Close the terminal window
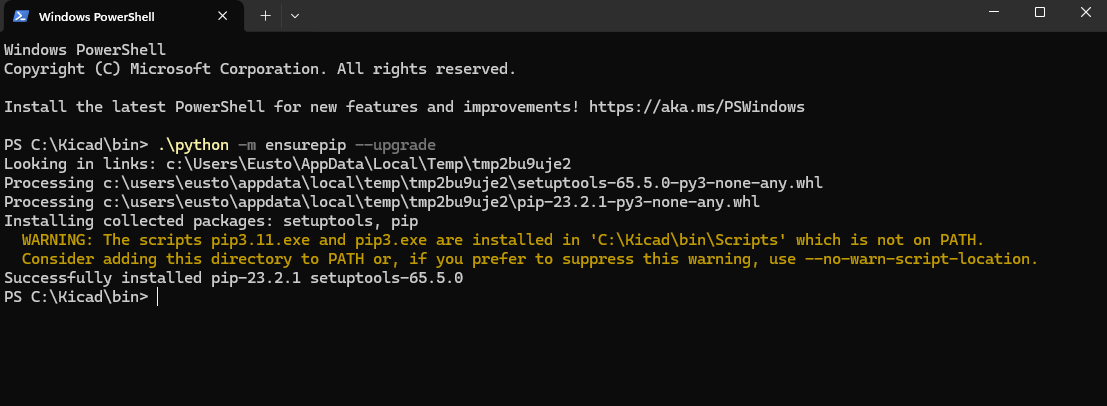Image resolution: width=1107 pixels, height=406 pixels. pyautogui.click(x=1086, y=12)
